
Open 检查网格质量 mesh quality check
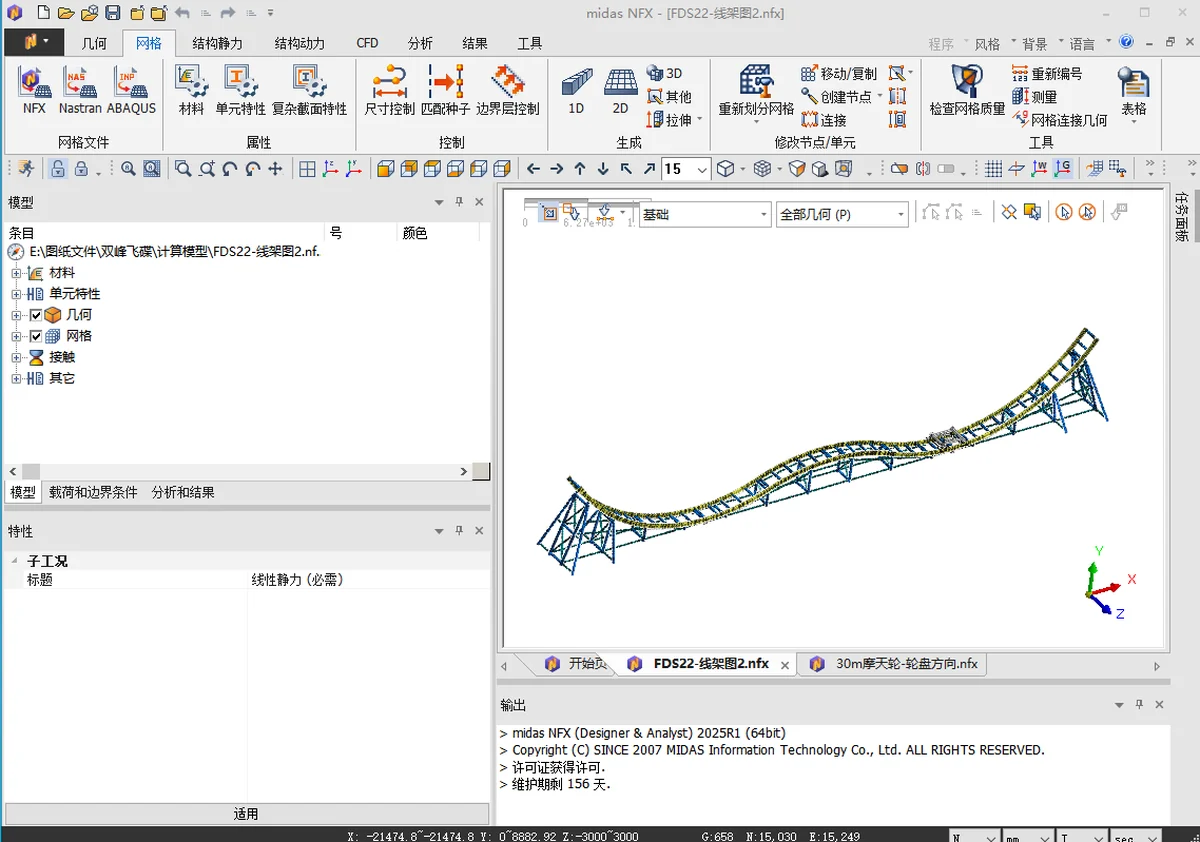[967, 90]
